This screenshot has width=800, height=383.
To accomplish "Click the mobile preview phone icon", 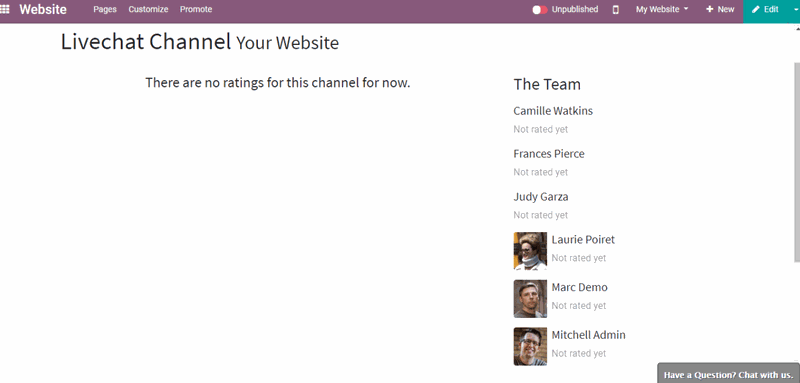I will point(615,9).
